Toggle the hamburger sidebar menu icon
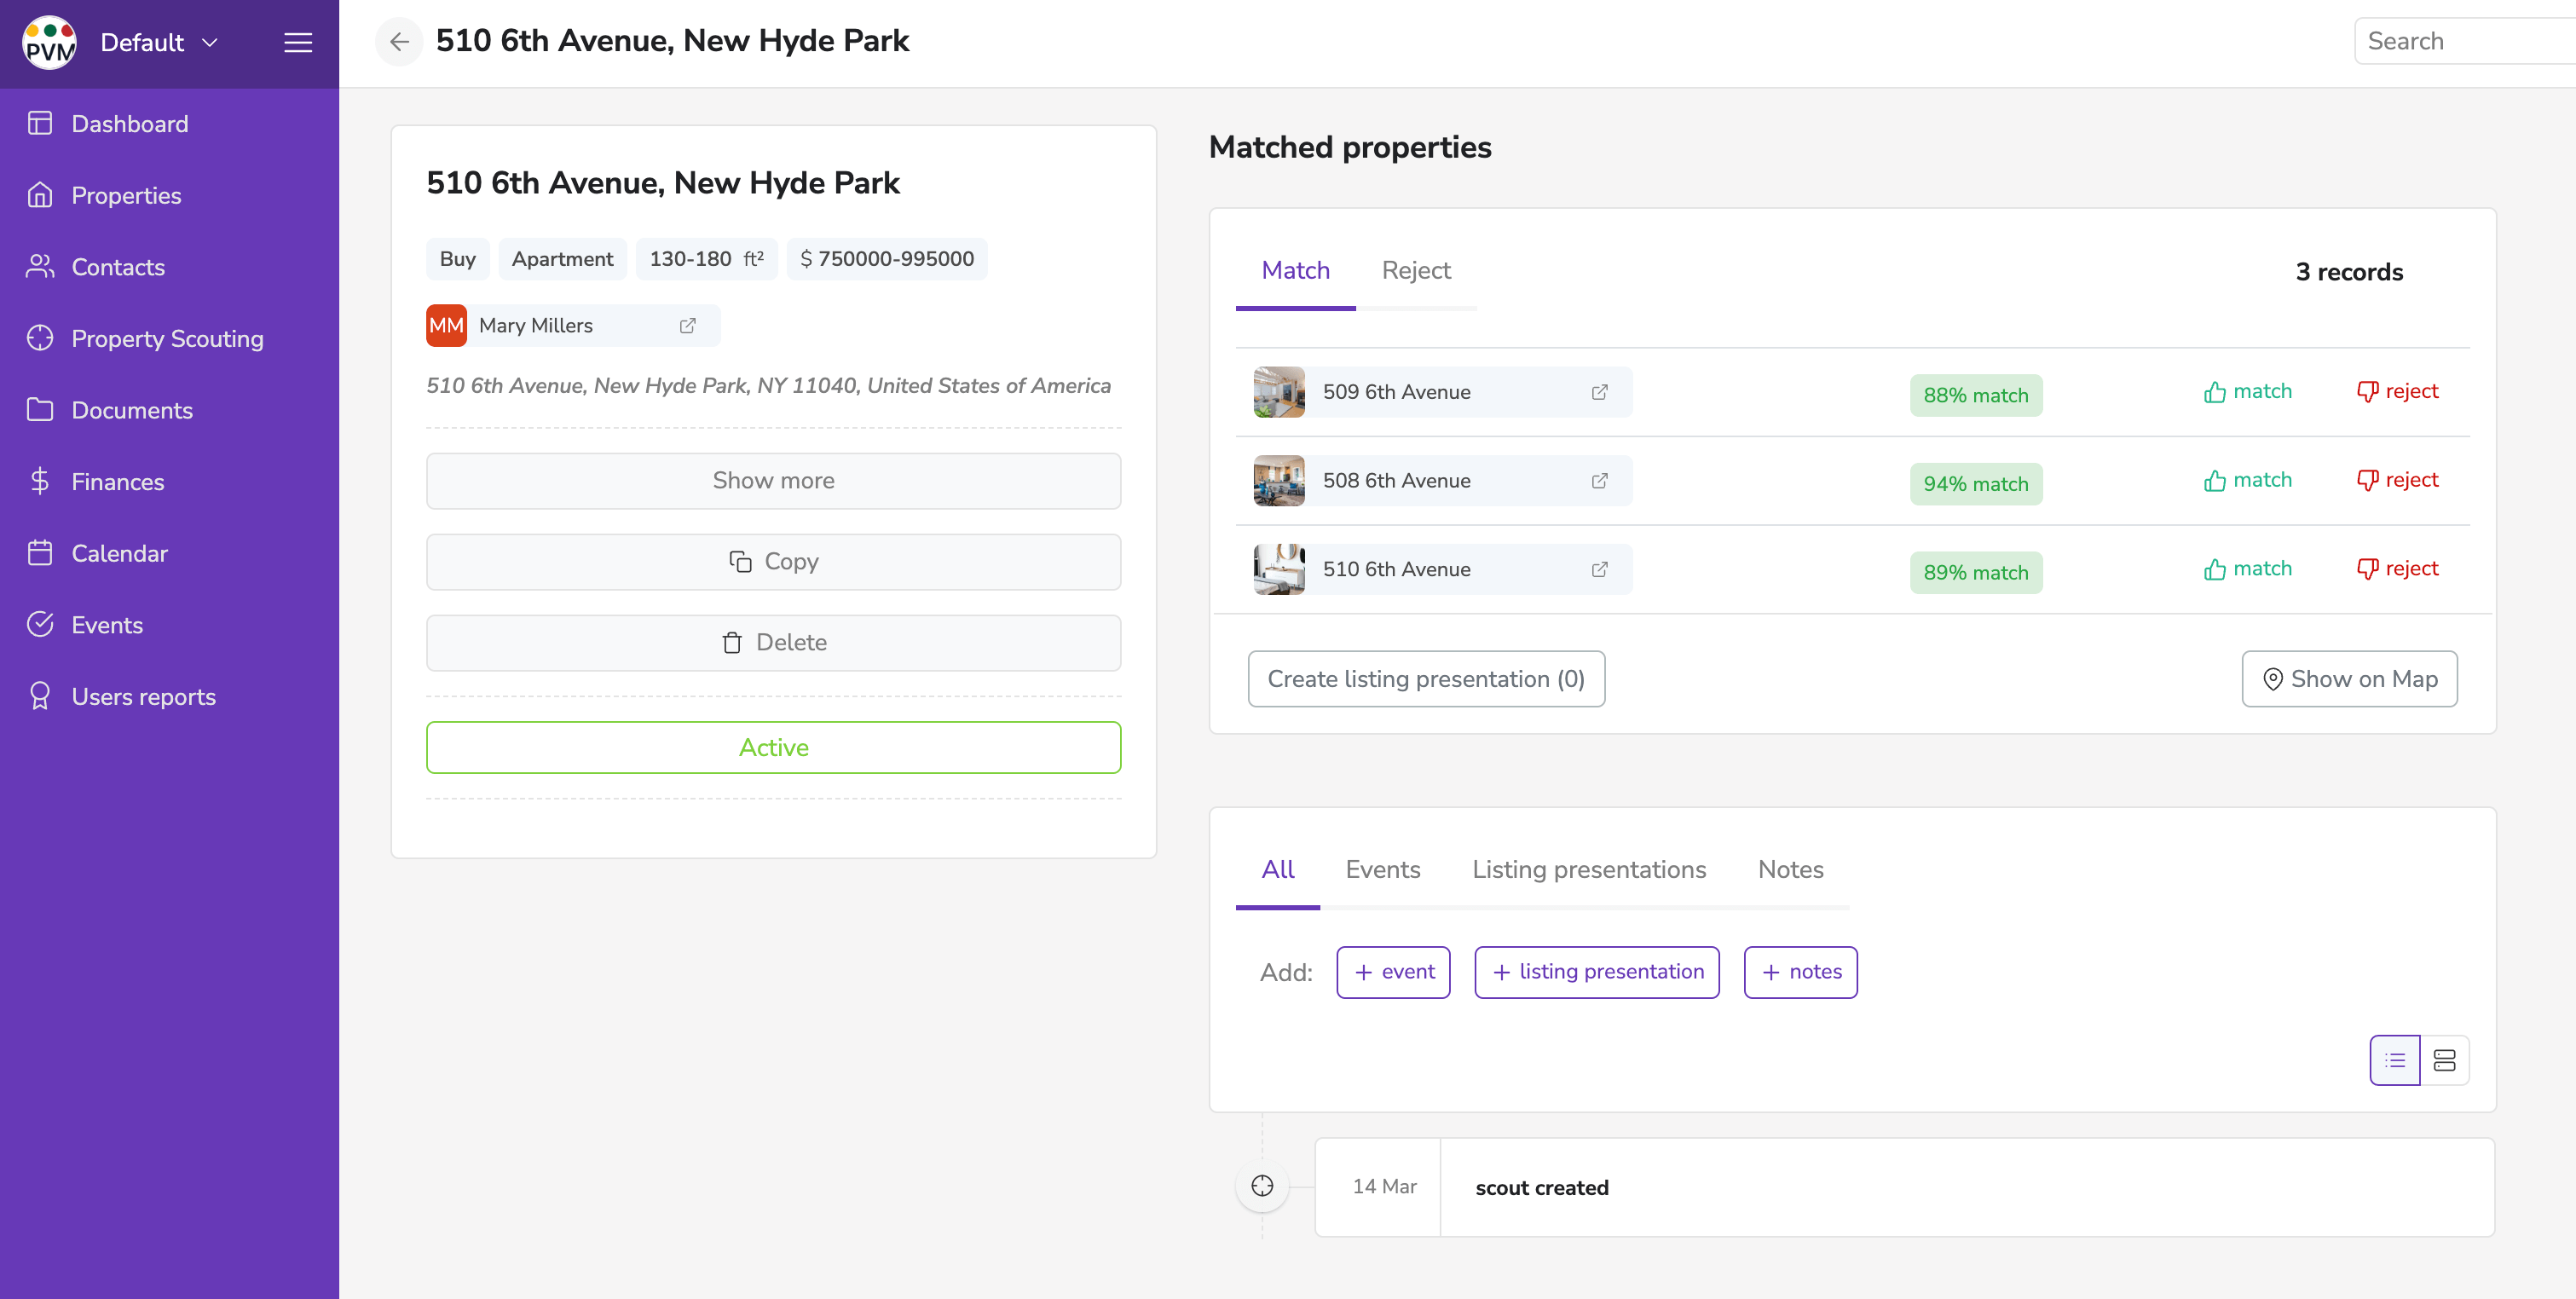Viewport: 2576px width, 1299px height. pyautogui.click(x=298, y=42)
